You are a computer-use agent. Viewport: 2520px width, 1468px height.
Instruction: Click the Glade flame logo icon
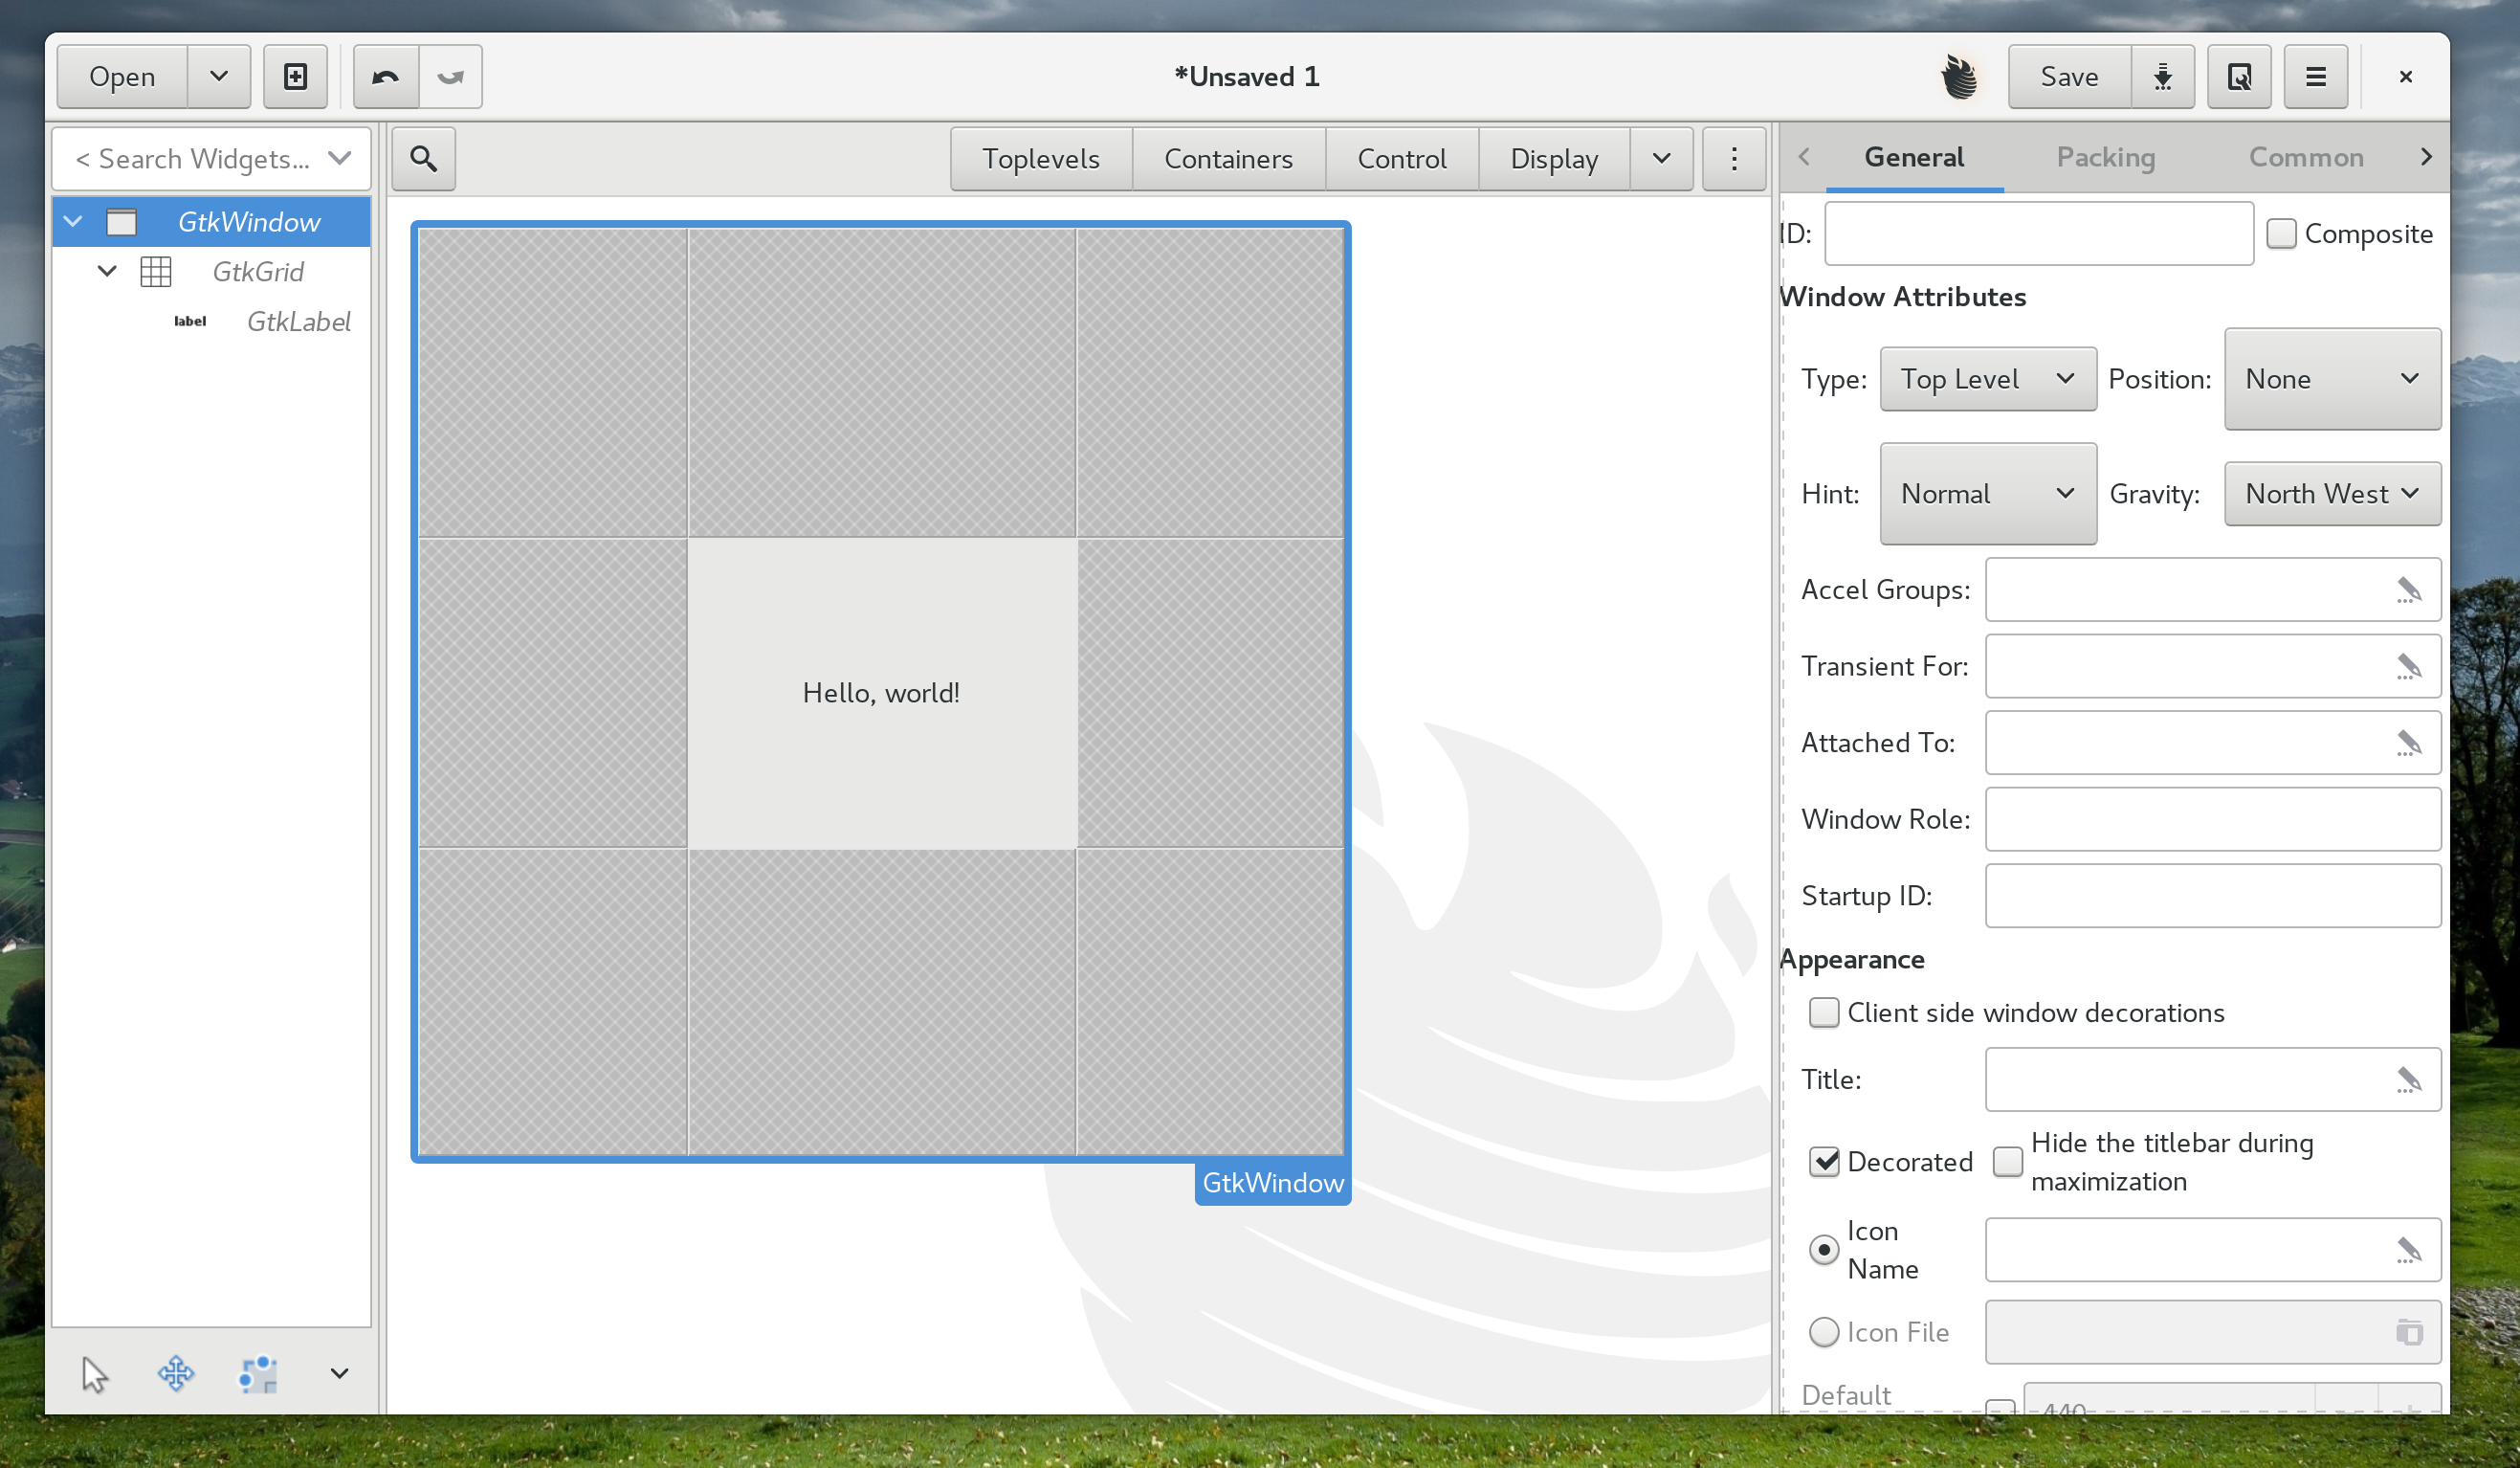tap(1958, 77)
